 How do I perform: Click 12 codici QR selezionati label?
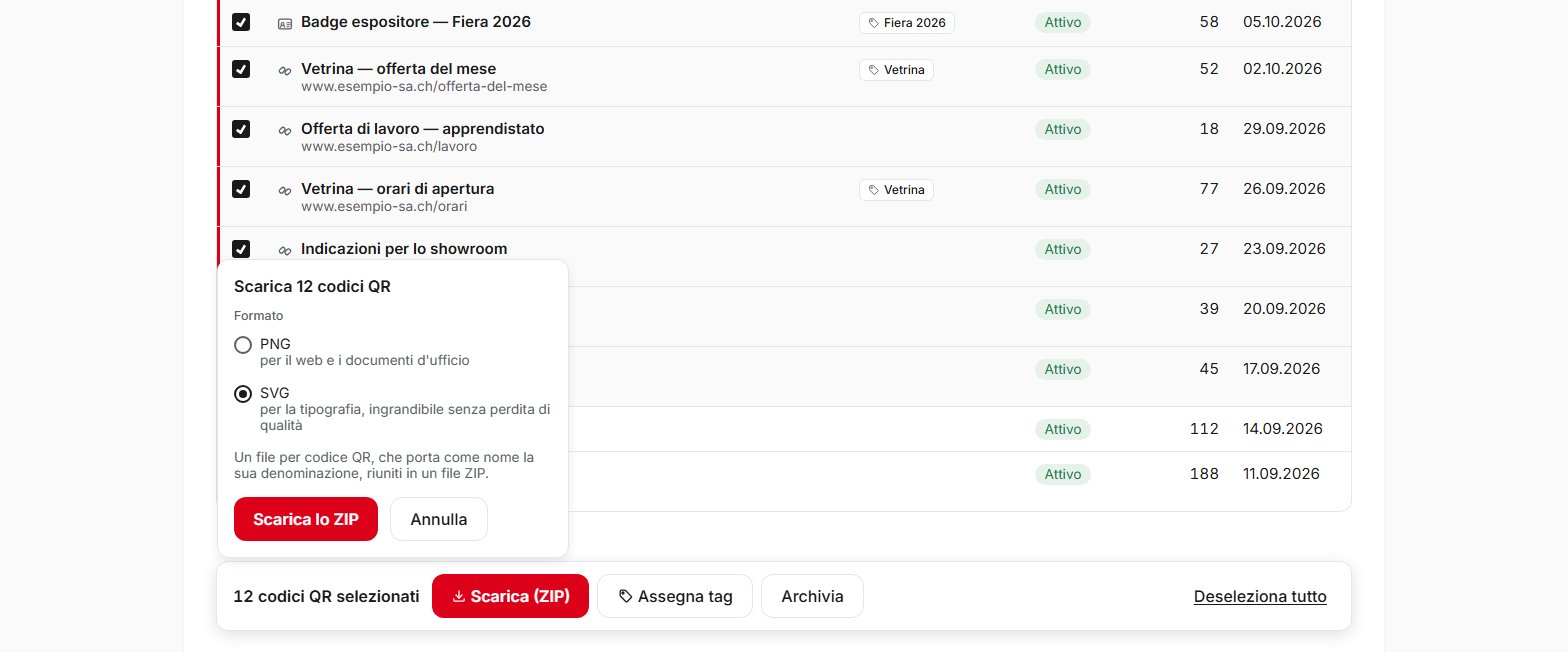tap(326, 596)
